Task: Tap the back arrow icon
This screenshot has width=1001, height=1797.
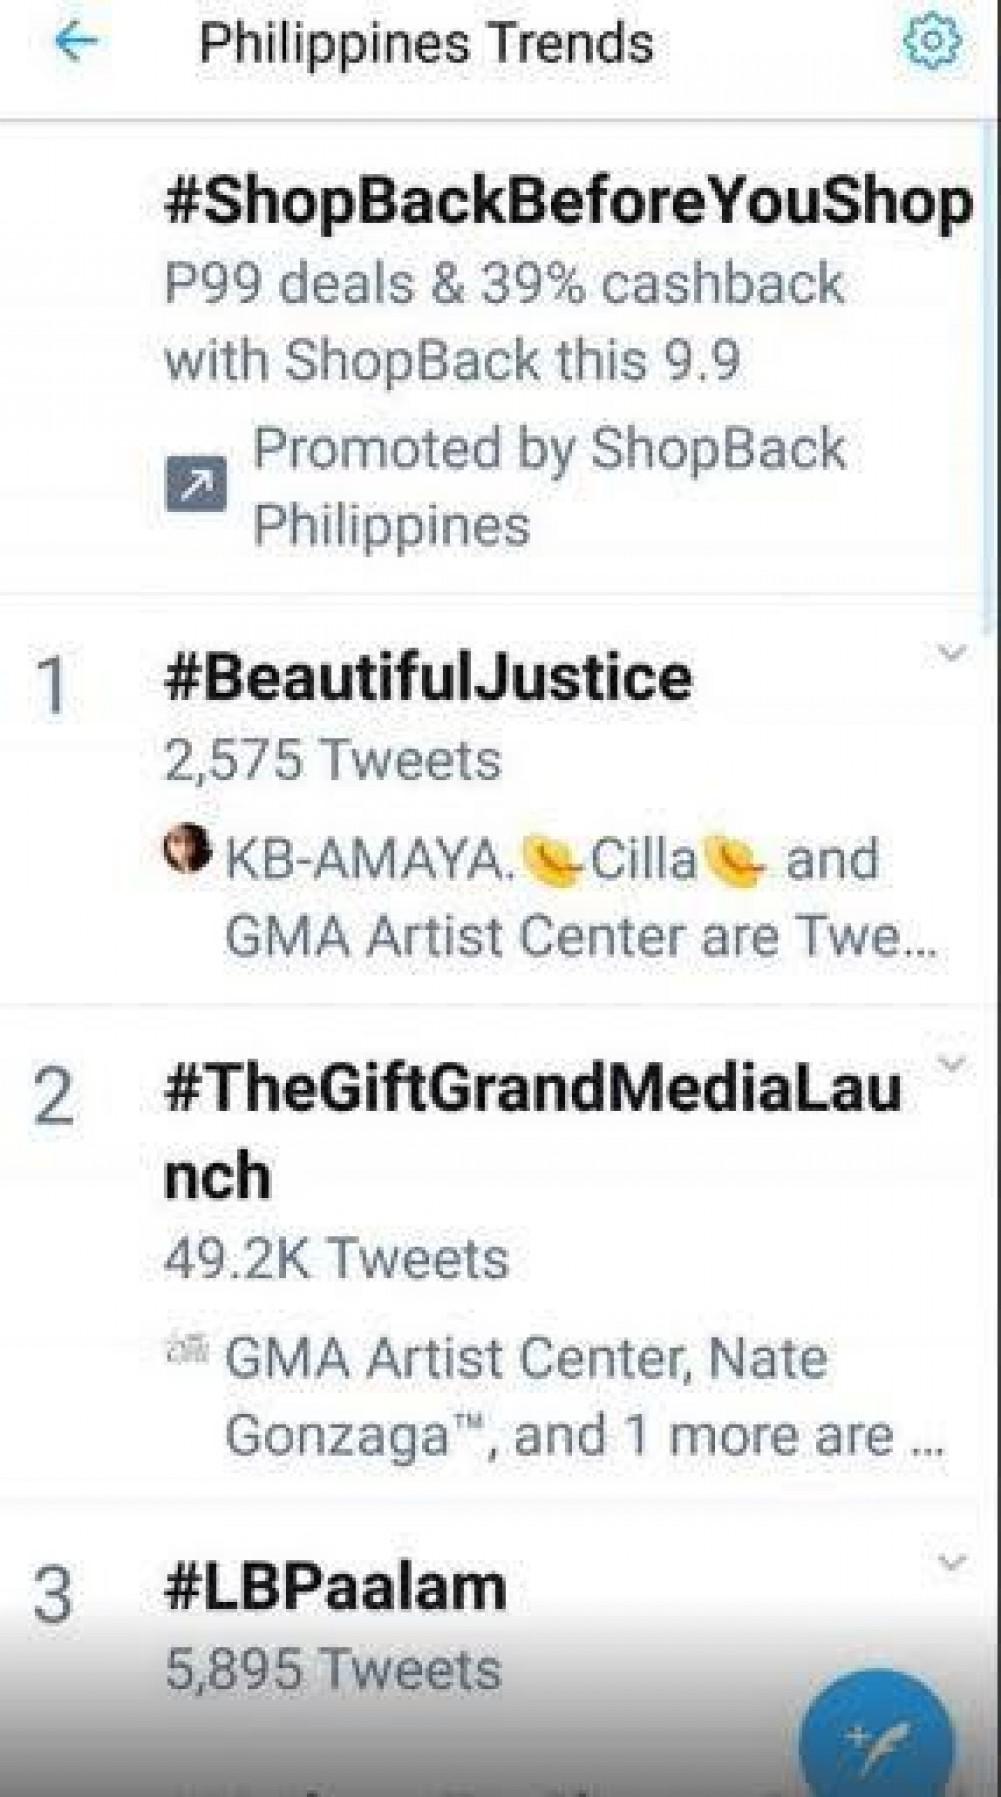Action: point(77,42)
